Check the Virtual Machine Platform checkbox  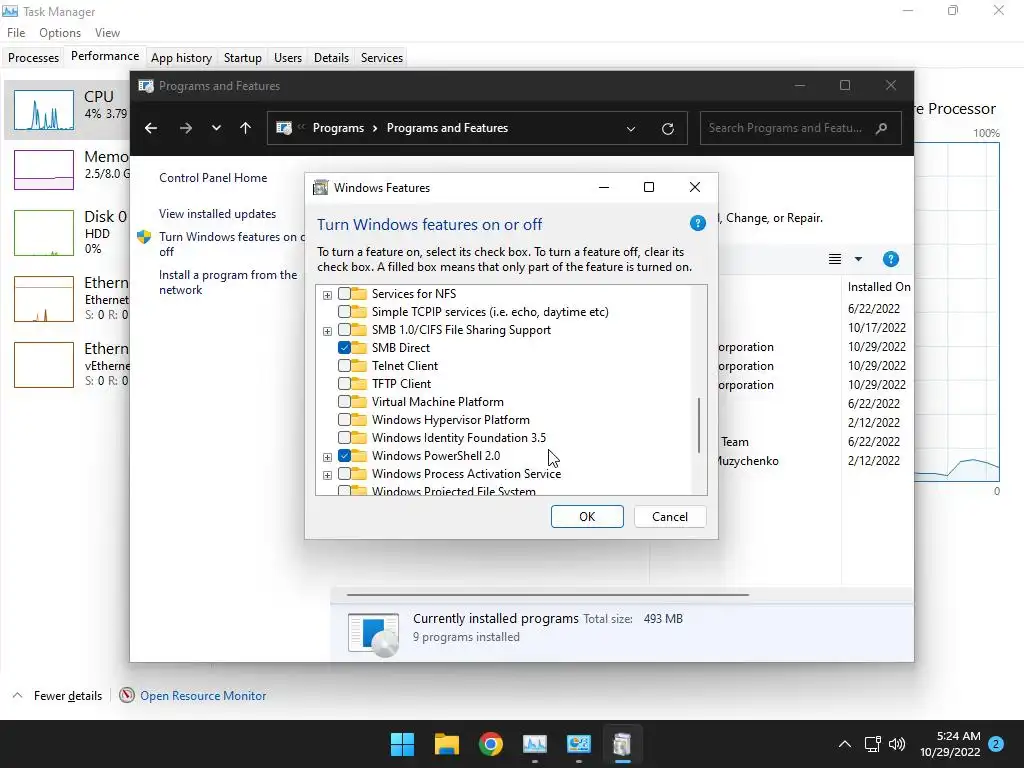tap(344, 402)
